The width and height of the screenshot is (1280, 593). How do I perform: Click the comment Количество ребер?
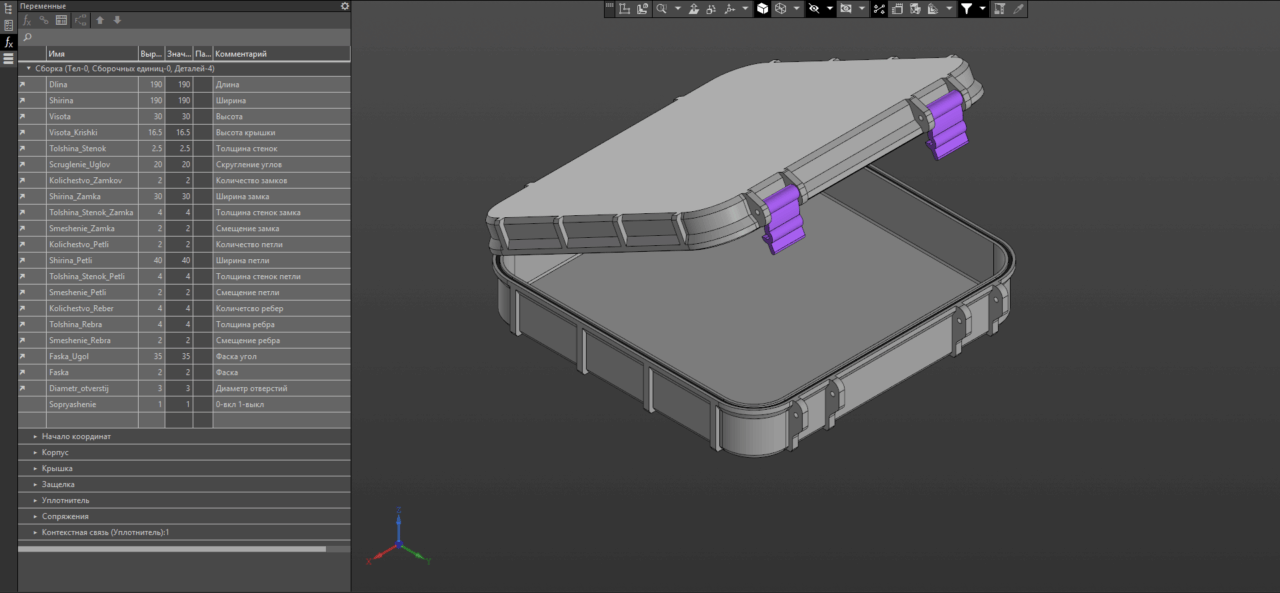[x=250, y=309]
